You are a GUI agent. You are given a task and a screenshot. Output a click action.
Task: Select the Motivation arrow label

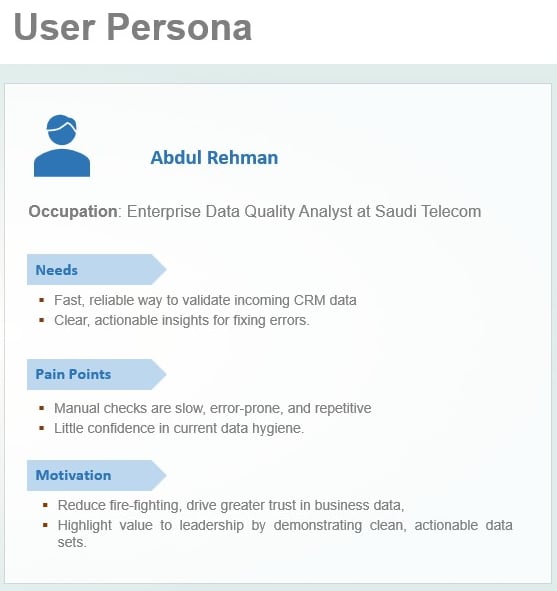(96, 475)
